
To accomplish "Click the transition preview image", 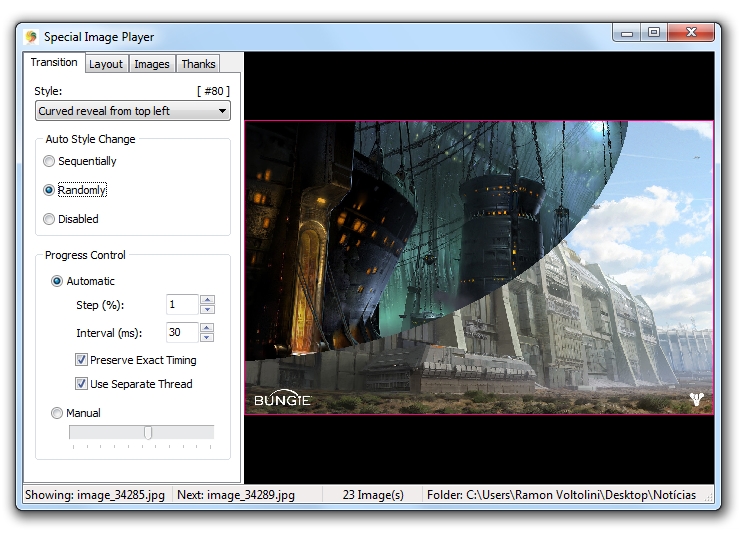I will [x=479, y=268].
